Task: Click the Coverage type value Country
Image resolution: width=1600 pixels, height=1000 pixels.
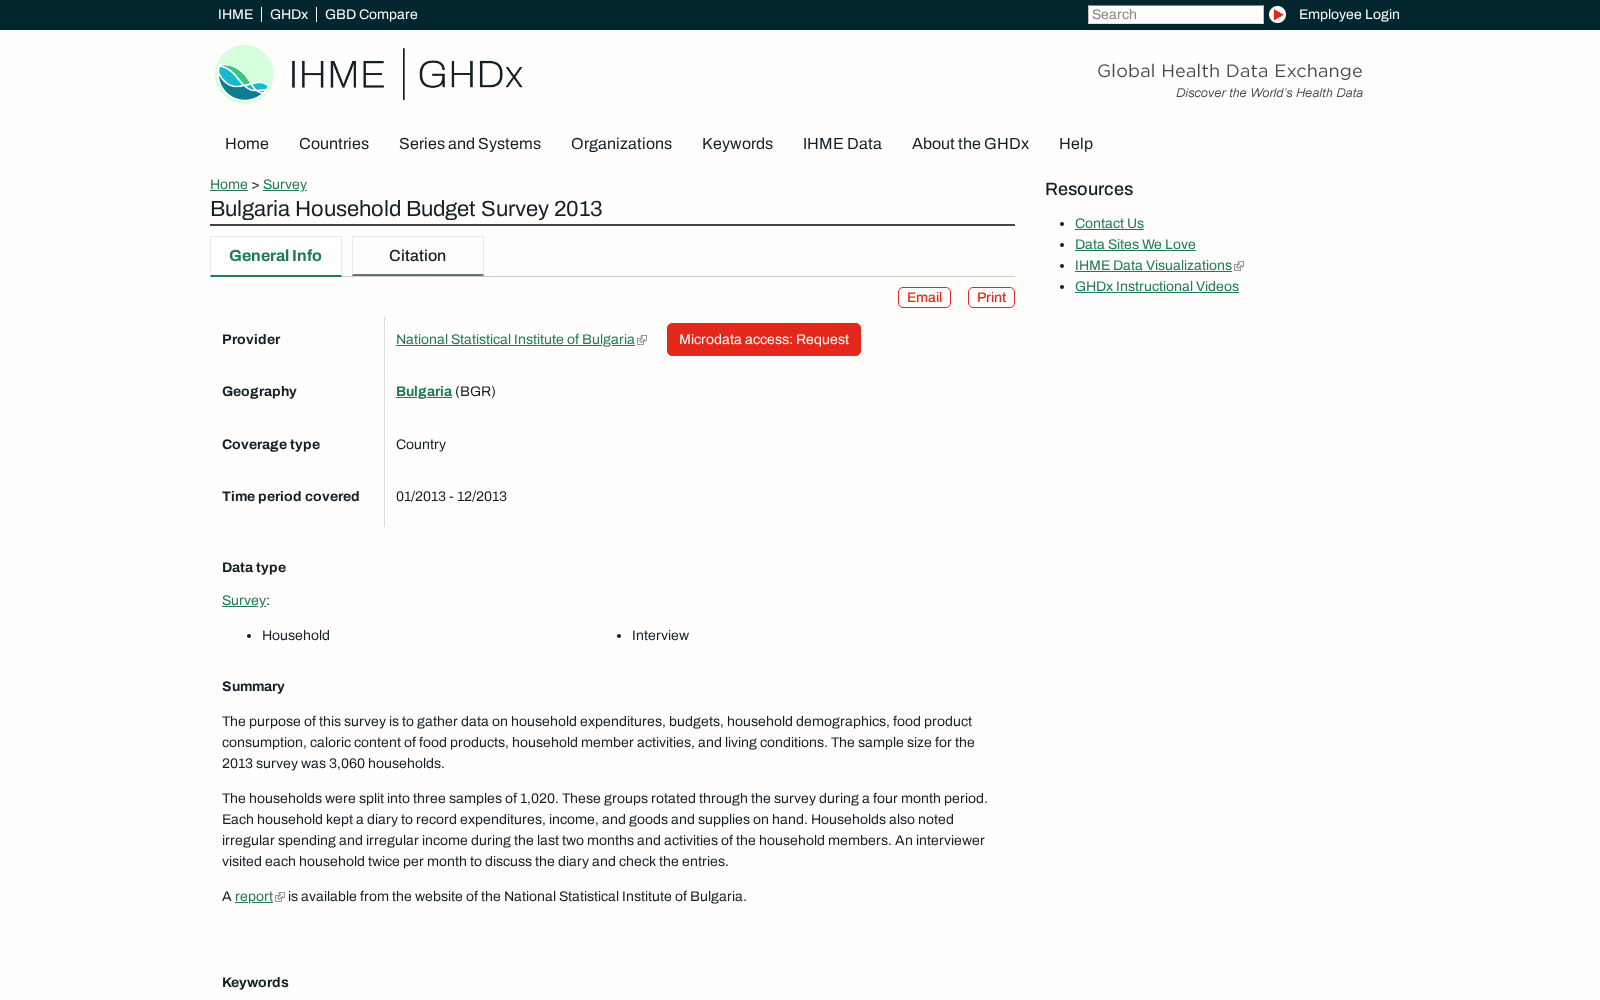Action: 421,445
